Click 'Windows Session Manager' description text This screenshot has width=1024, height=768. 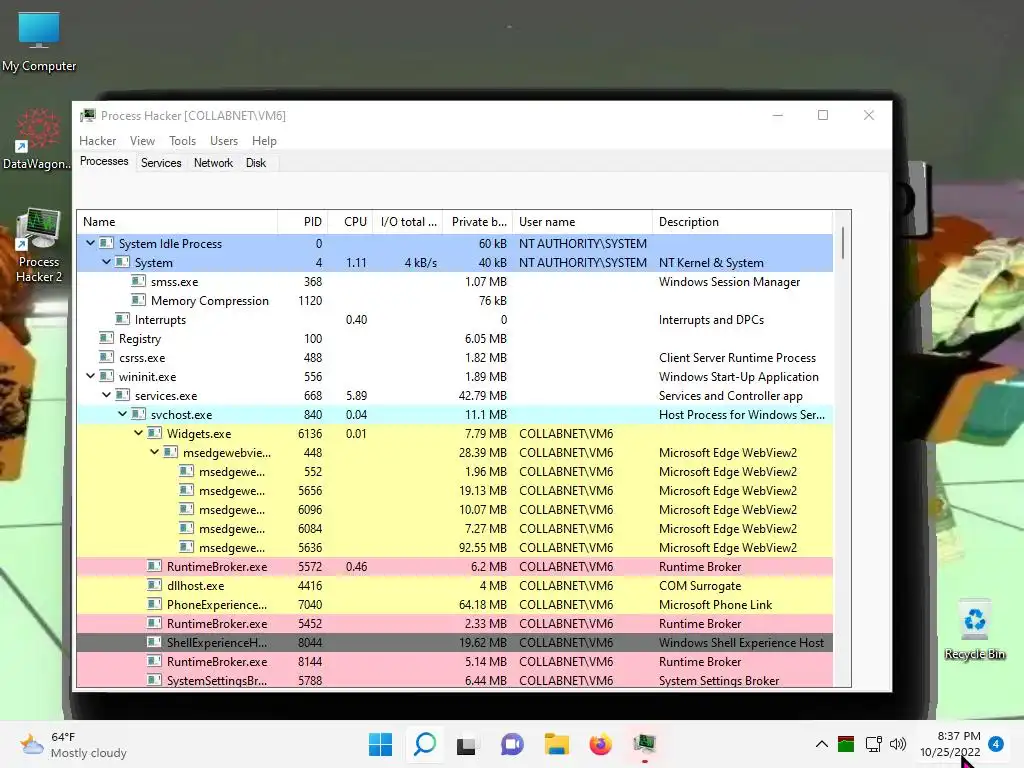(x=729, y=281)
